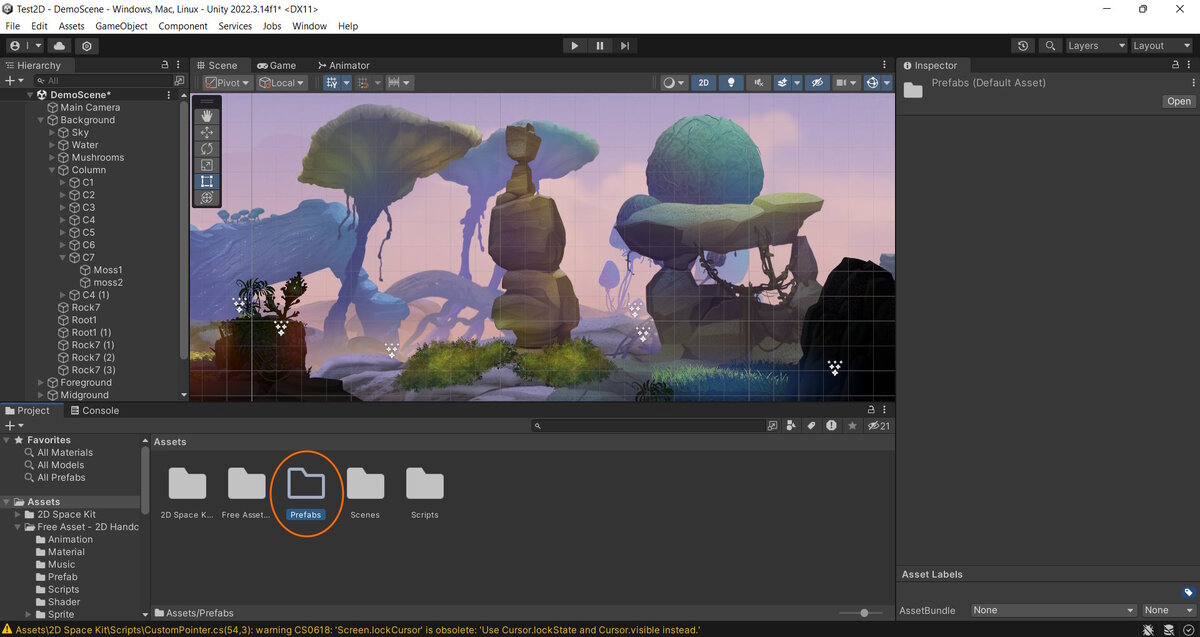Toggle 2D view mode in Scene

704,83
